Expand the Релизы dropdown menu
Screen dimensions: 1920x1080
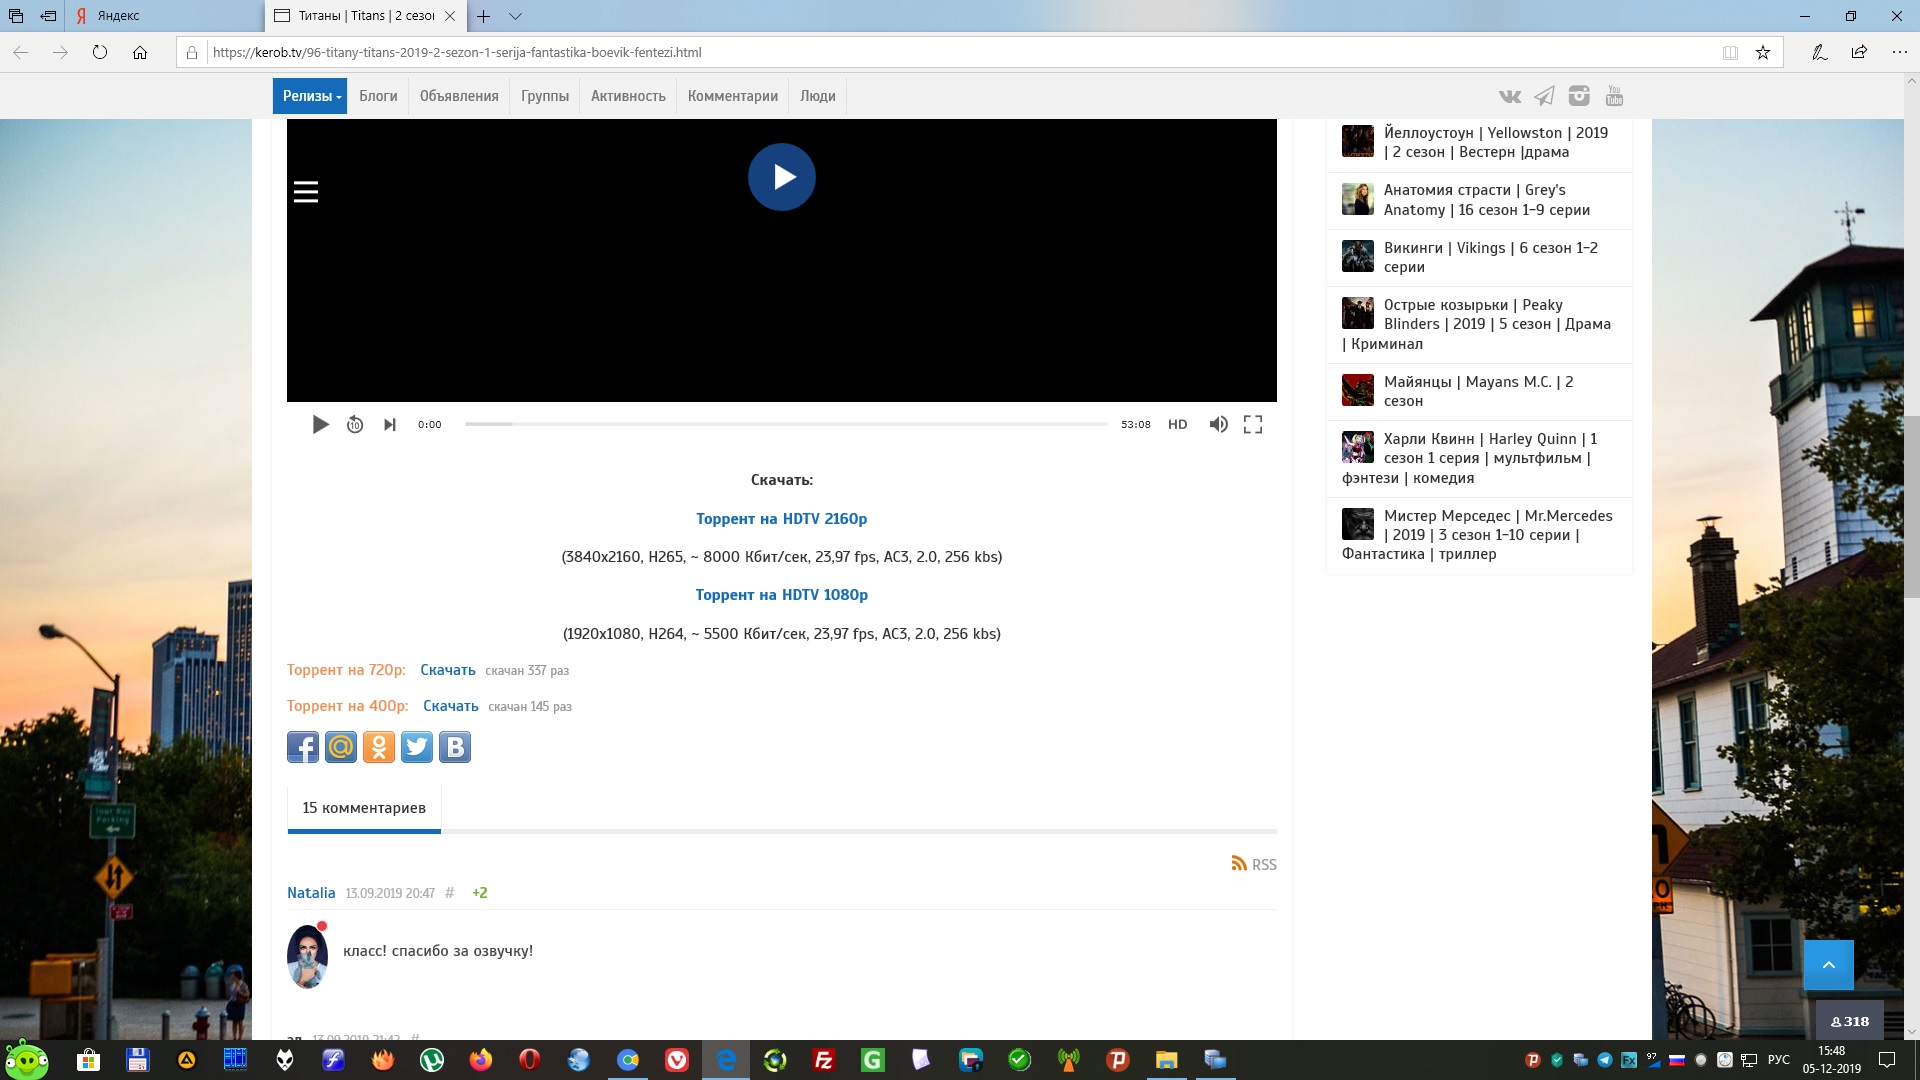point(310,96)
